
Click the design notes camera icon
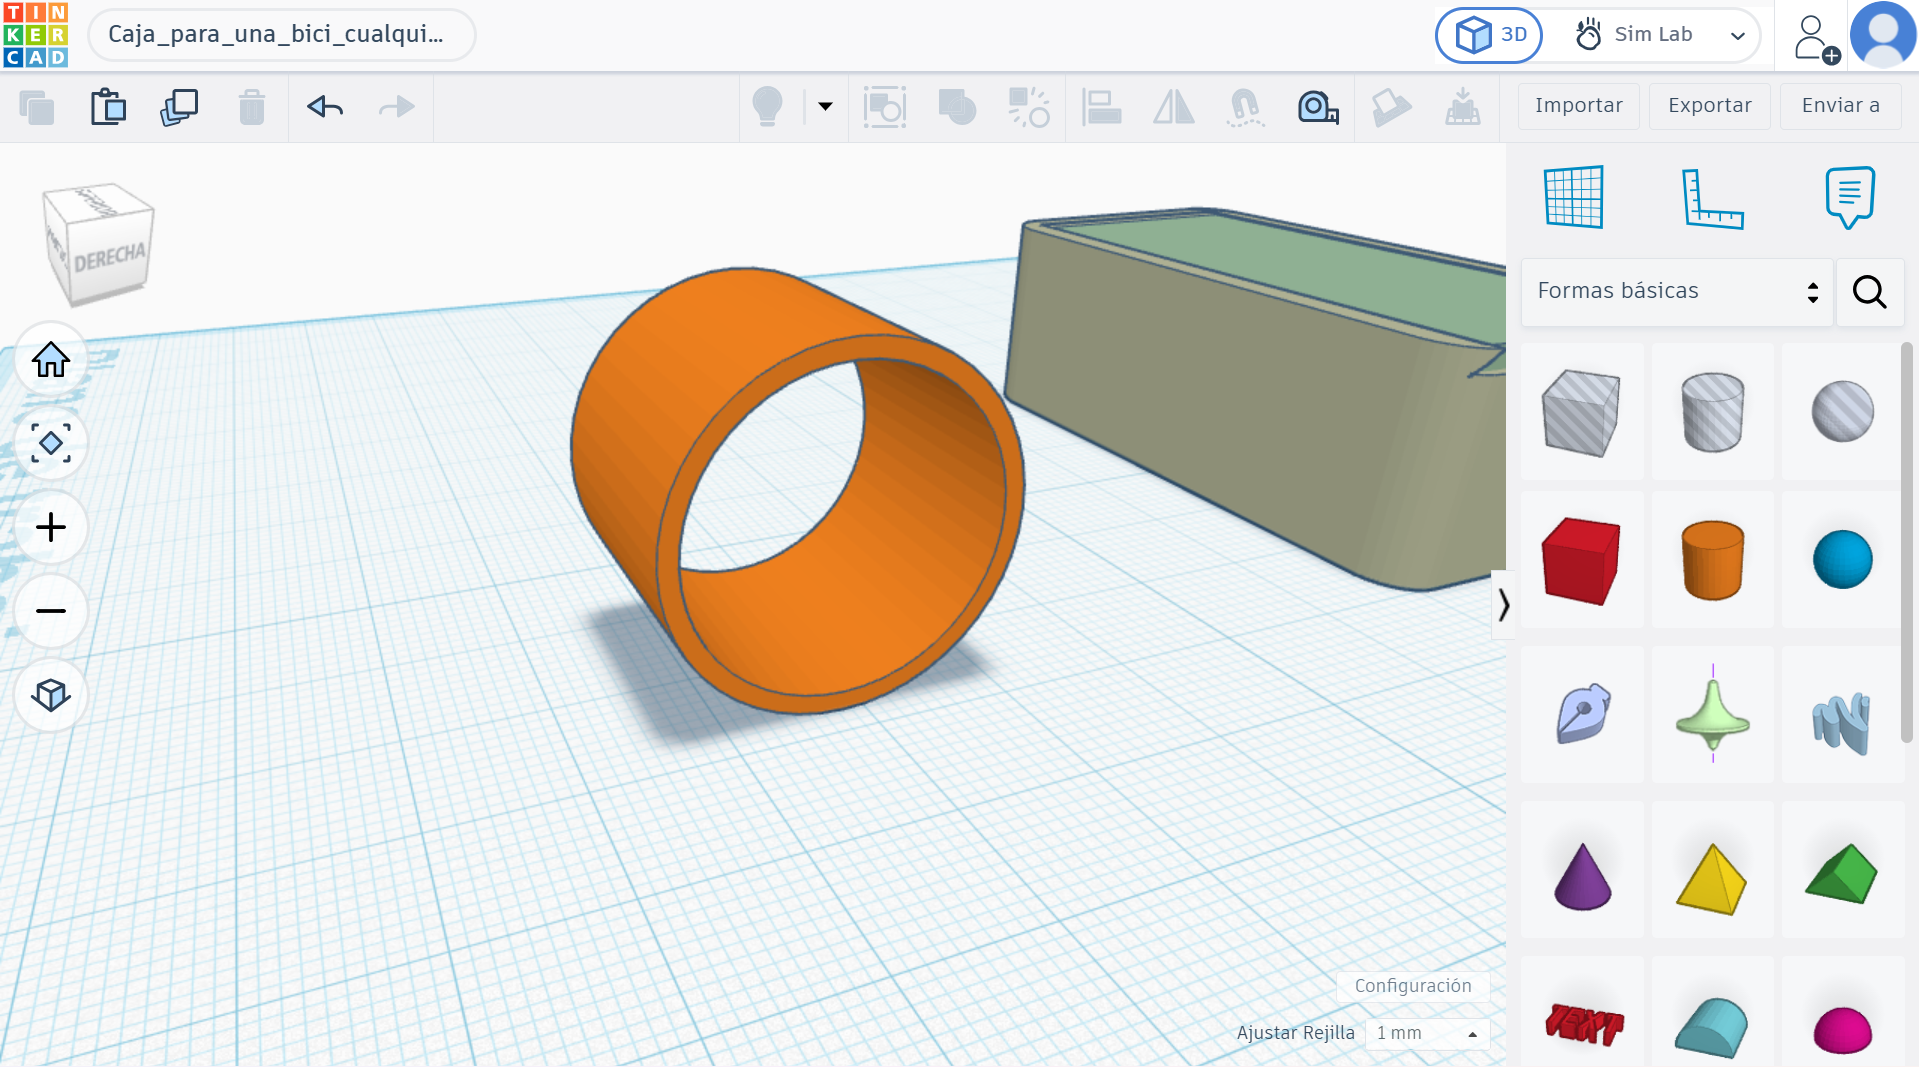point(1318,107)
